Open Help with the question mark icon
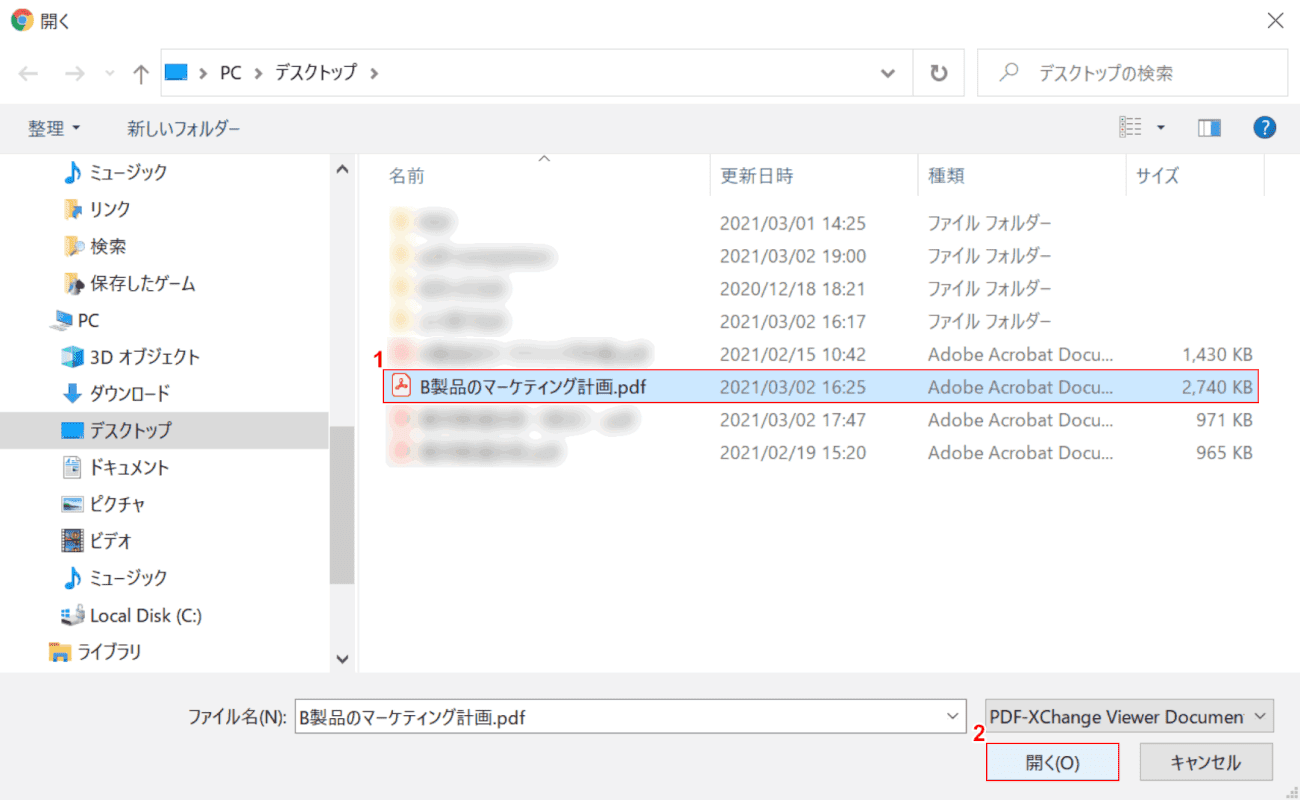Screen dimensions: 1300x800 tap(1265, 127)
